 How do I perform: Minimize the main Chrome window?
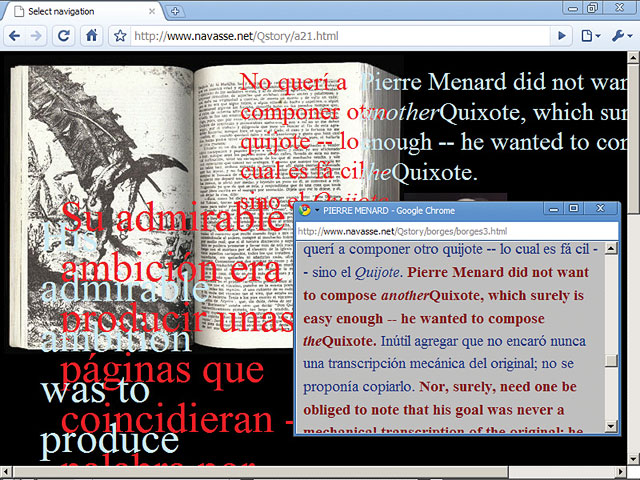pyautogui.click(x=573, y=8)
